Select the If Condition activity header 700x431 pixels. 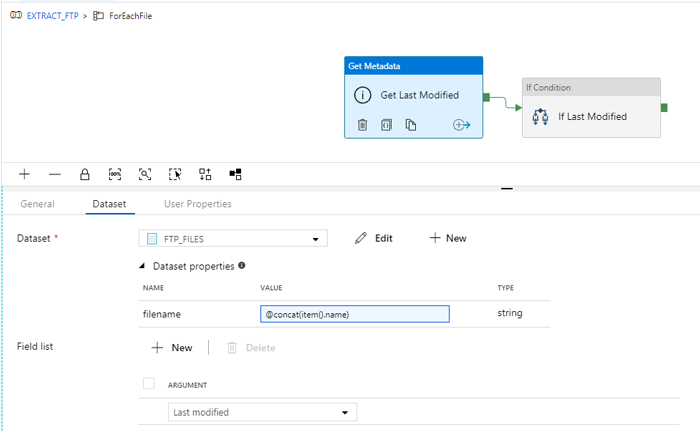point(591,88)
